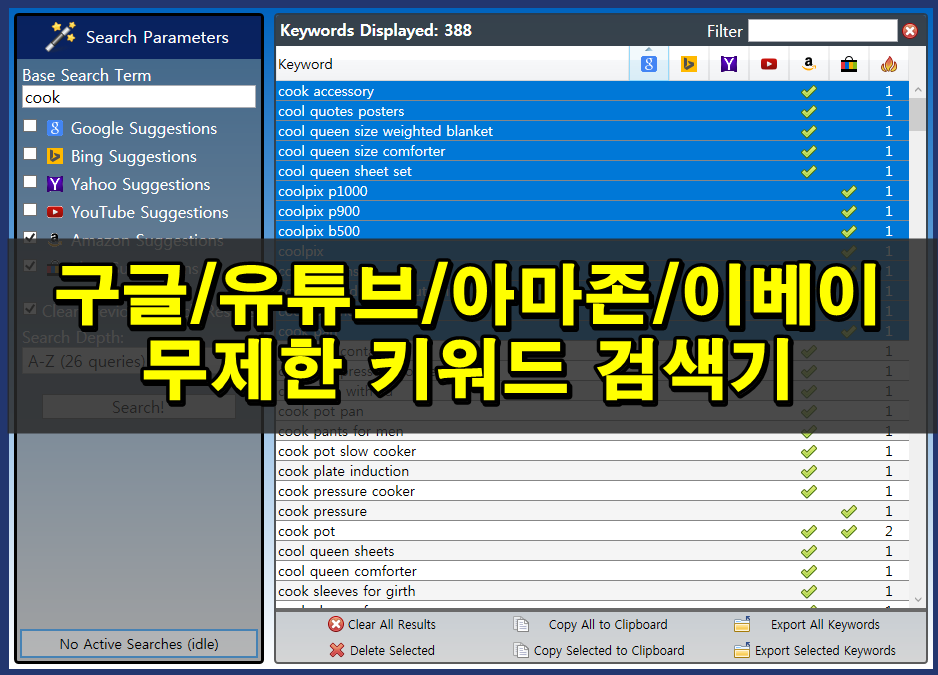Select row 'cool queen sheet set'

click(x=592, y=171)
